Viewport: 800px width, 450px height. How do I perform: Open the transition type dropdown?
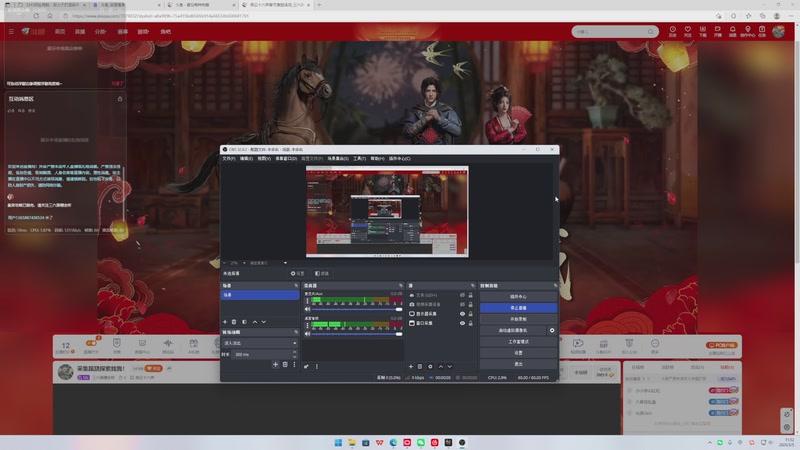point(260,343)
